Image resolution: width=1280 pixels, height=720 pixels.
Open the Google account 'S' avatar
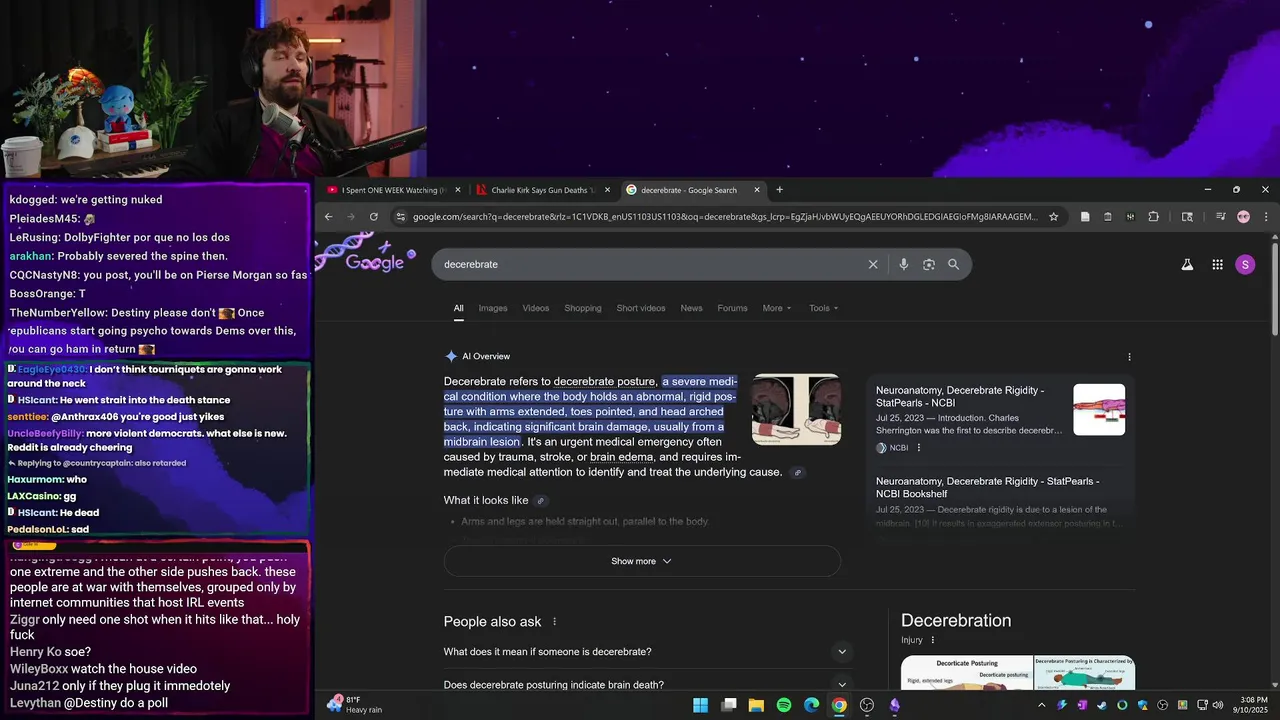coord(1245,264)
